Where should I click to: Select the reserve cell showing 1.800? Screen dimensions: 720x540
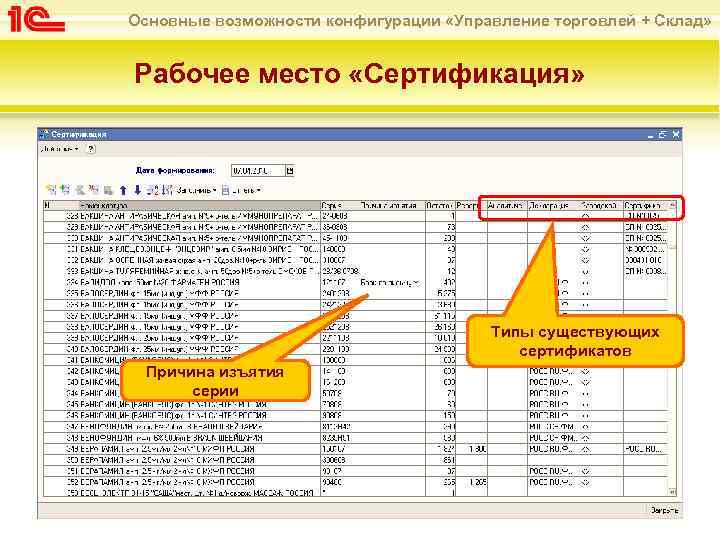[471, 449]
